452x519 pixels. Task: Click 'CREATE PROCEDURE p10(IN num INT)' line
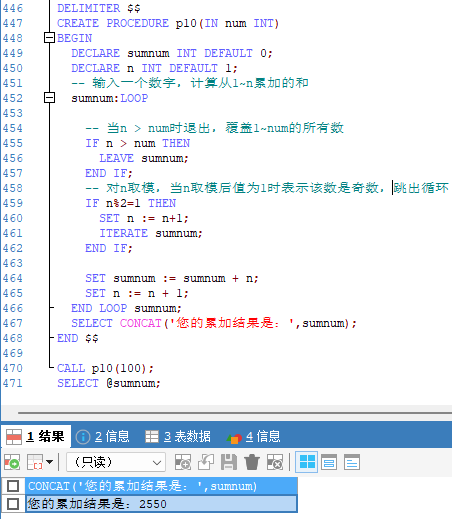coord(168,23)
